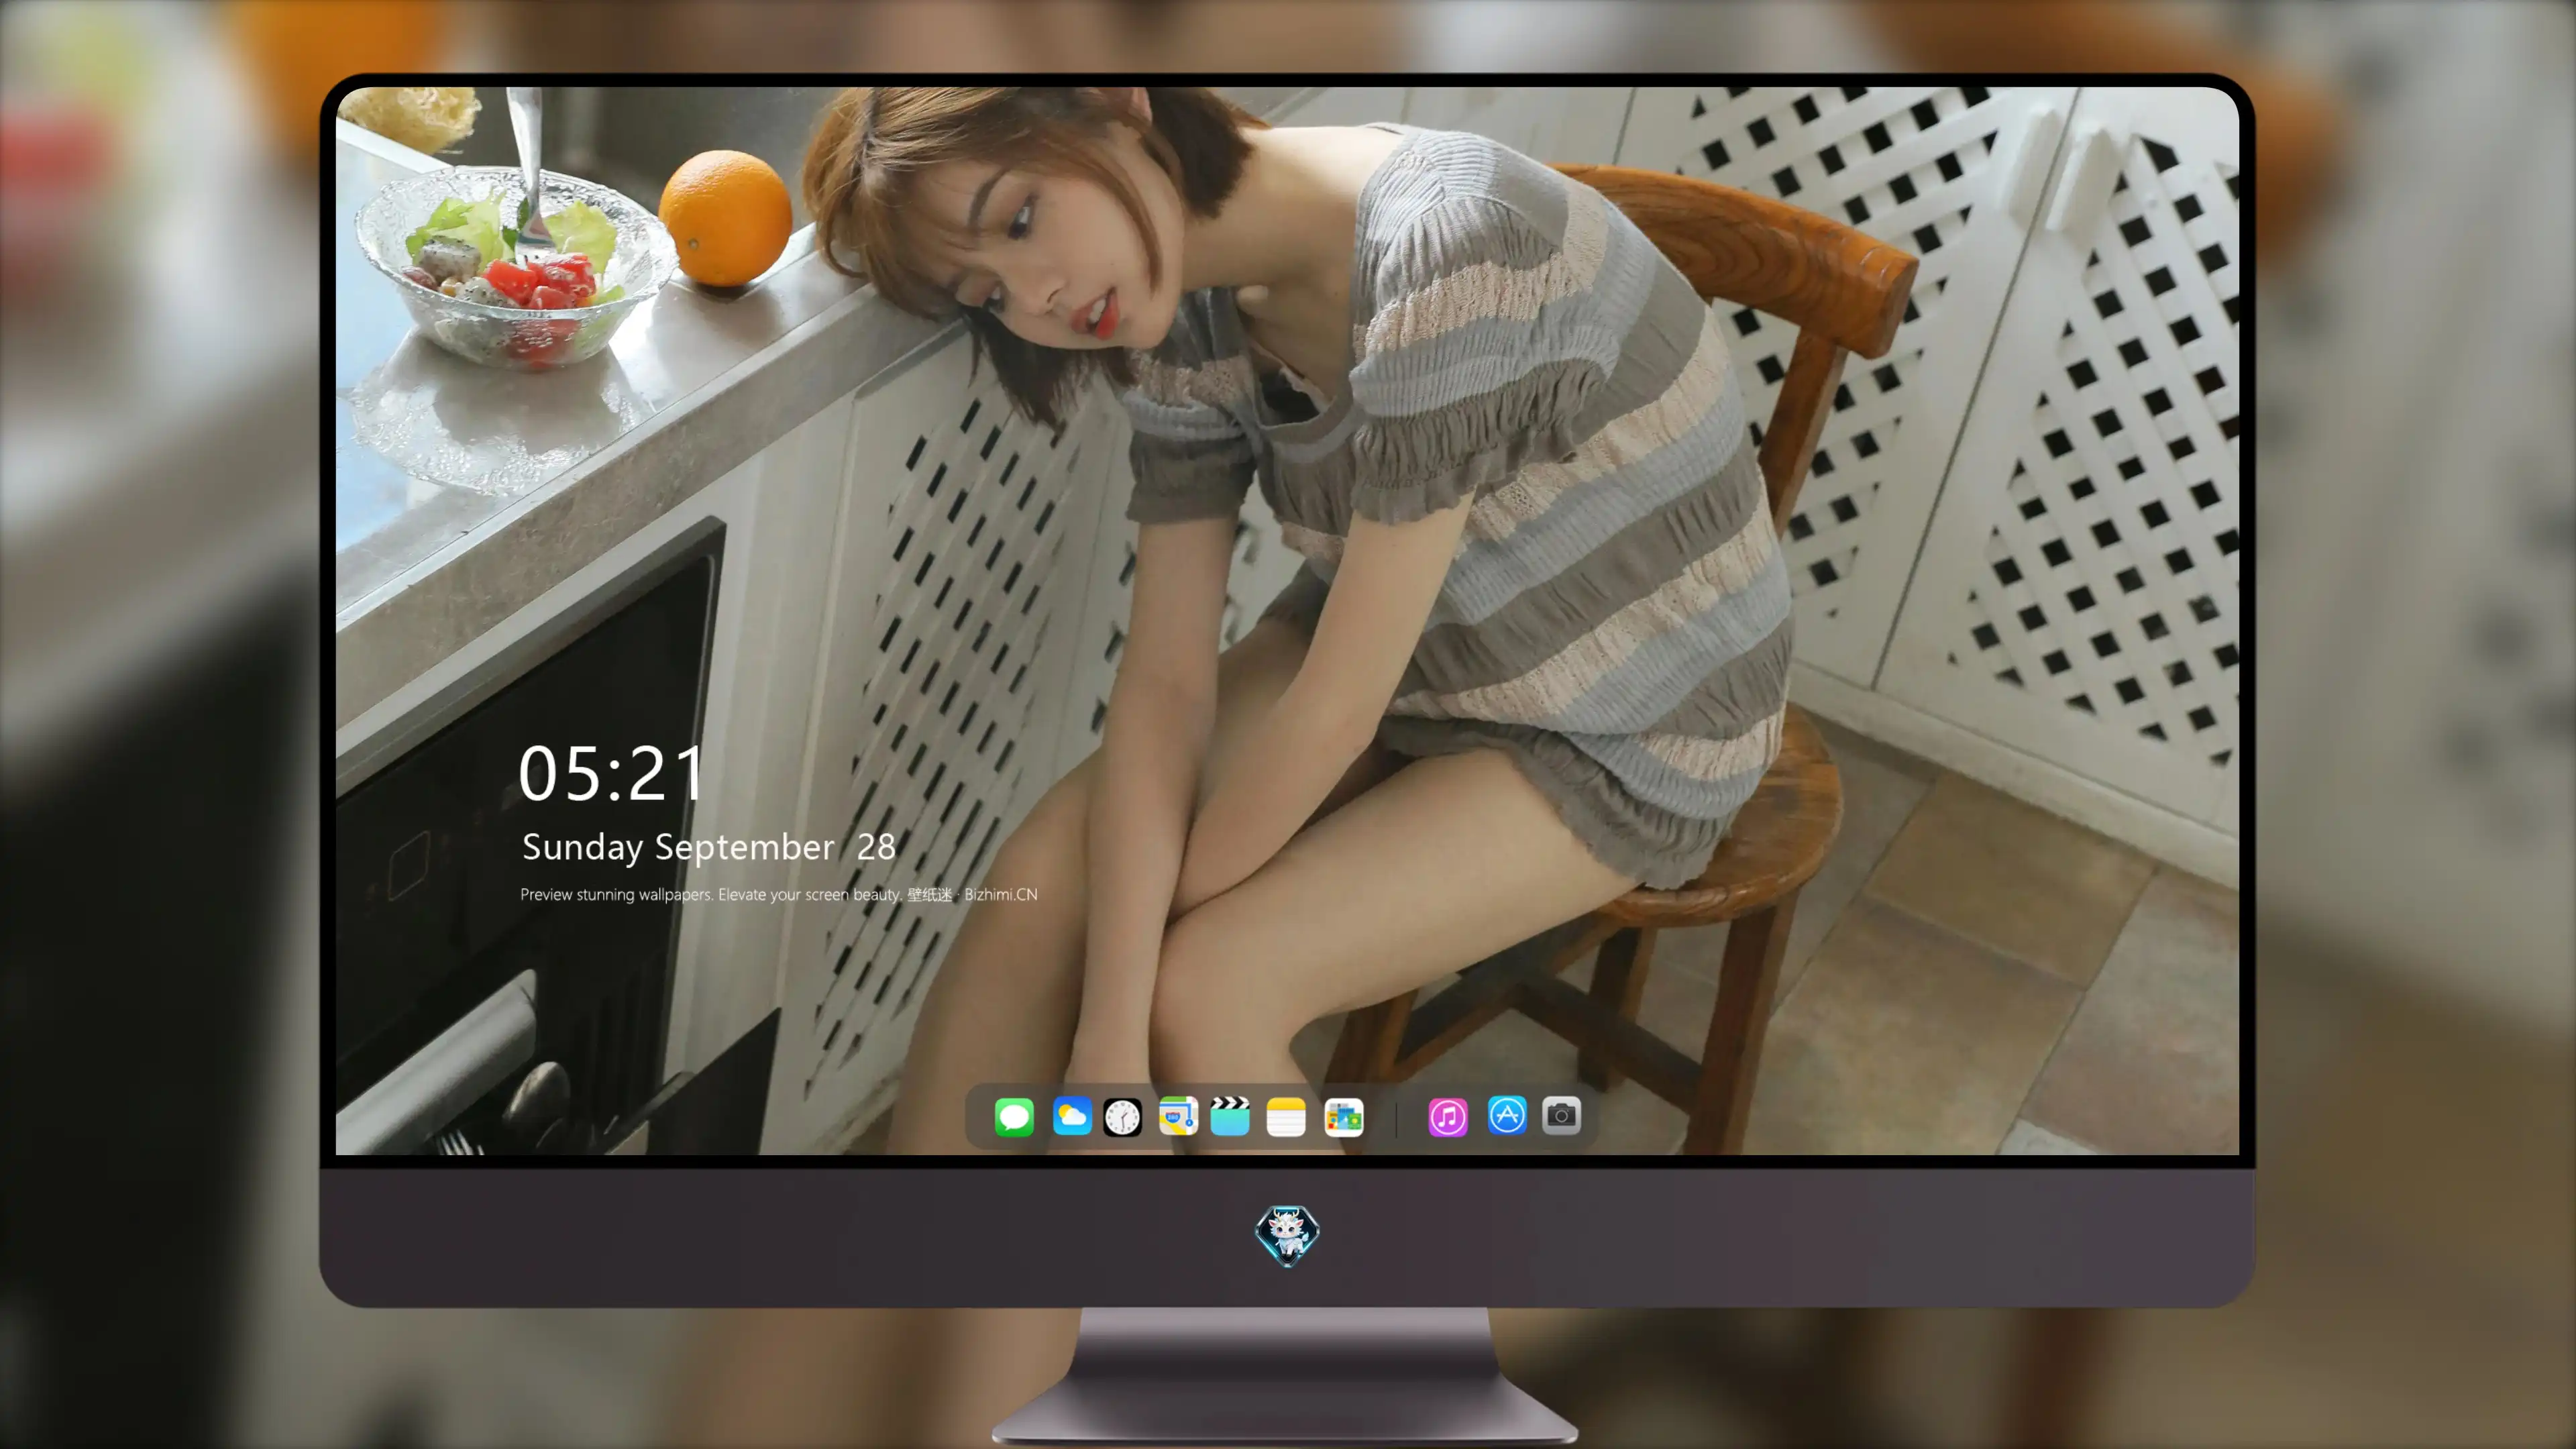Open the photo collage app icon in dock
This screenshot has width=2576, height=1449.
pyautogui.click(x=1344, y=1116)
